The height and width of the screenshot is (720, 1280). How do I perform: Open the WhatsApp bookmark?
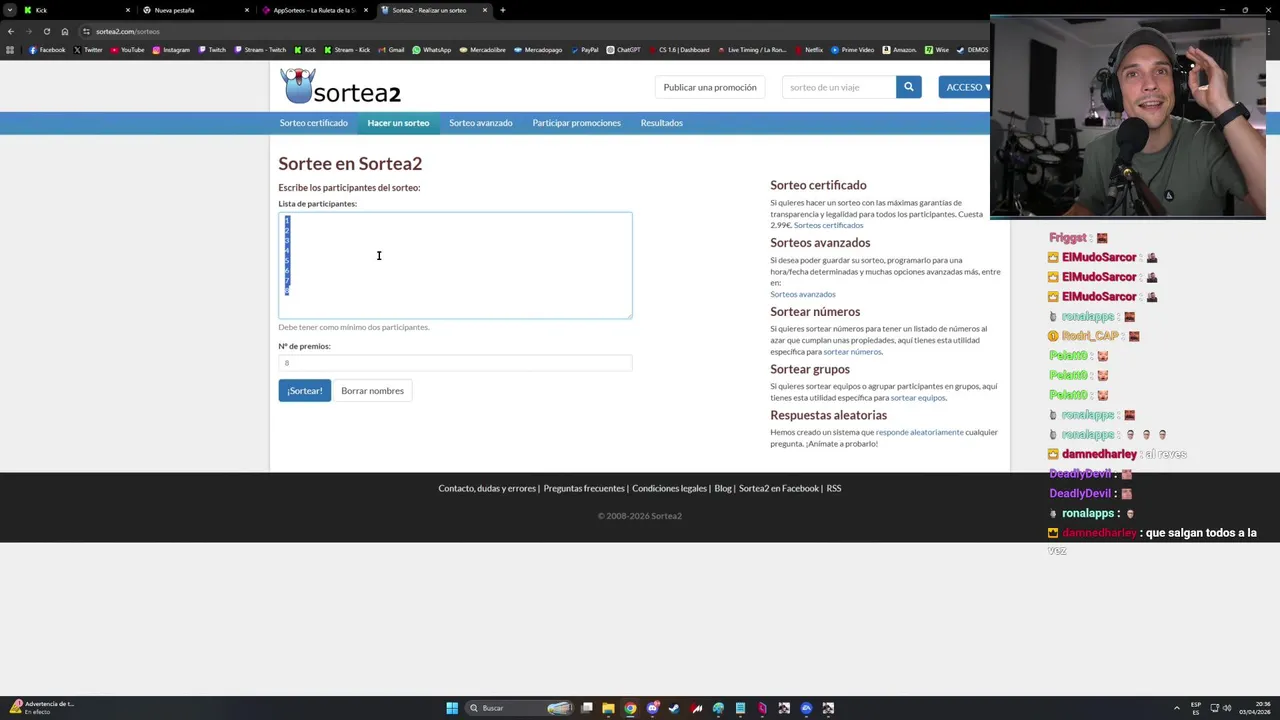(431, 50)
